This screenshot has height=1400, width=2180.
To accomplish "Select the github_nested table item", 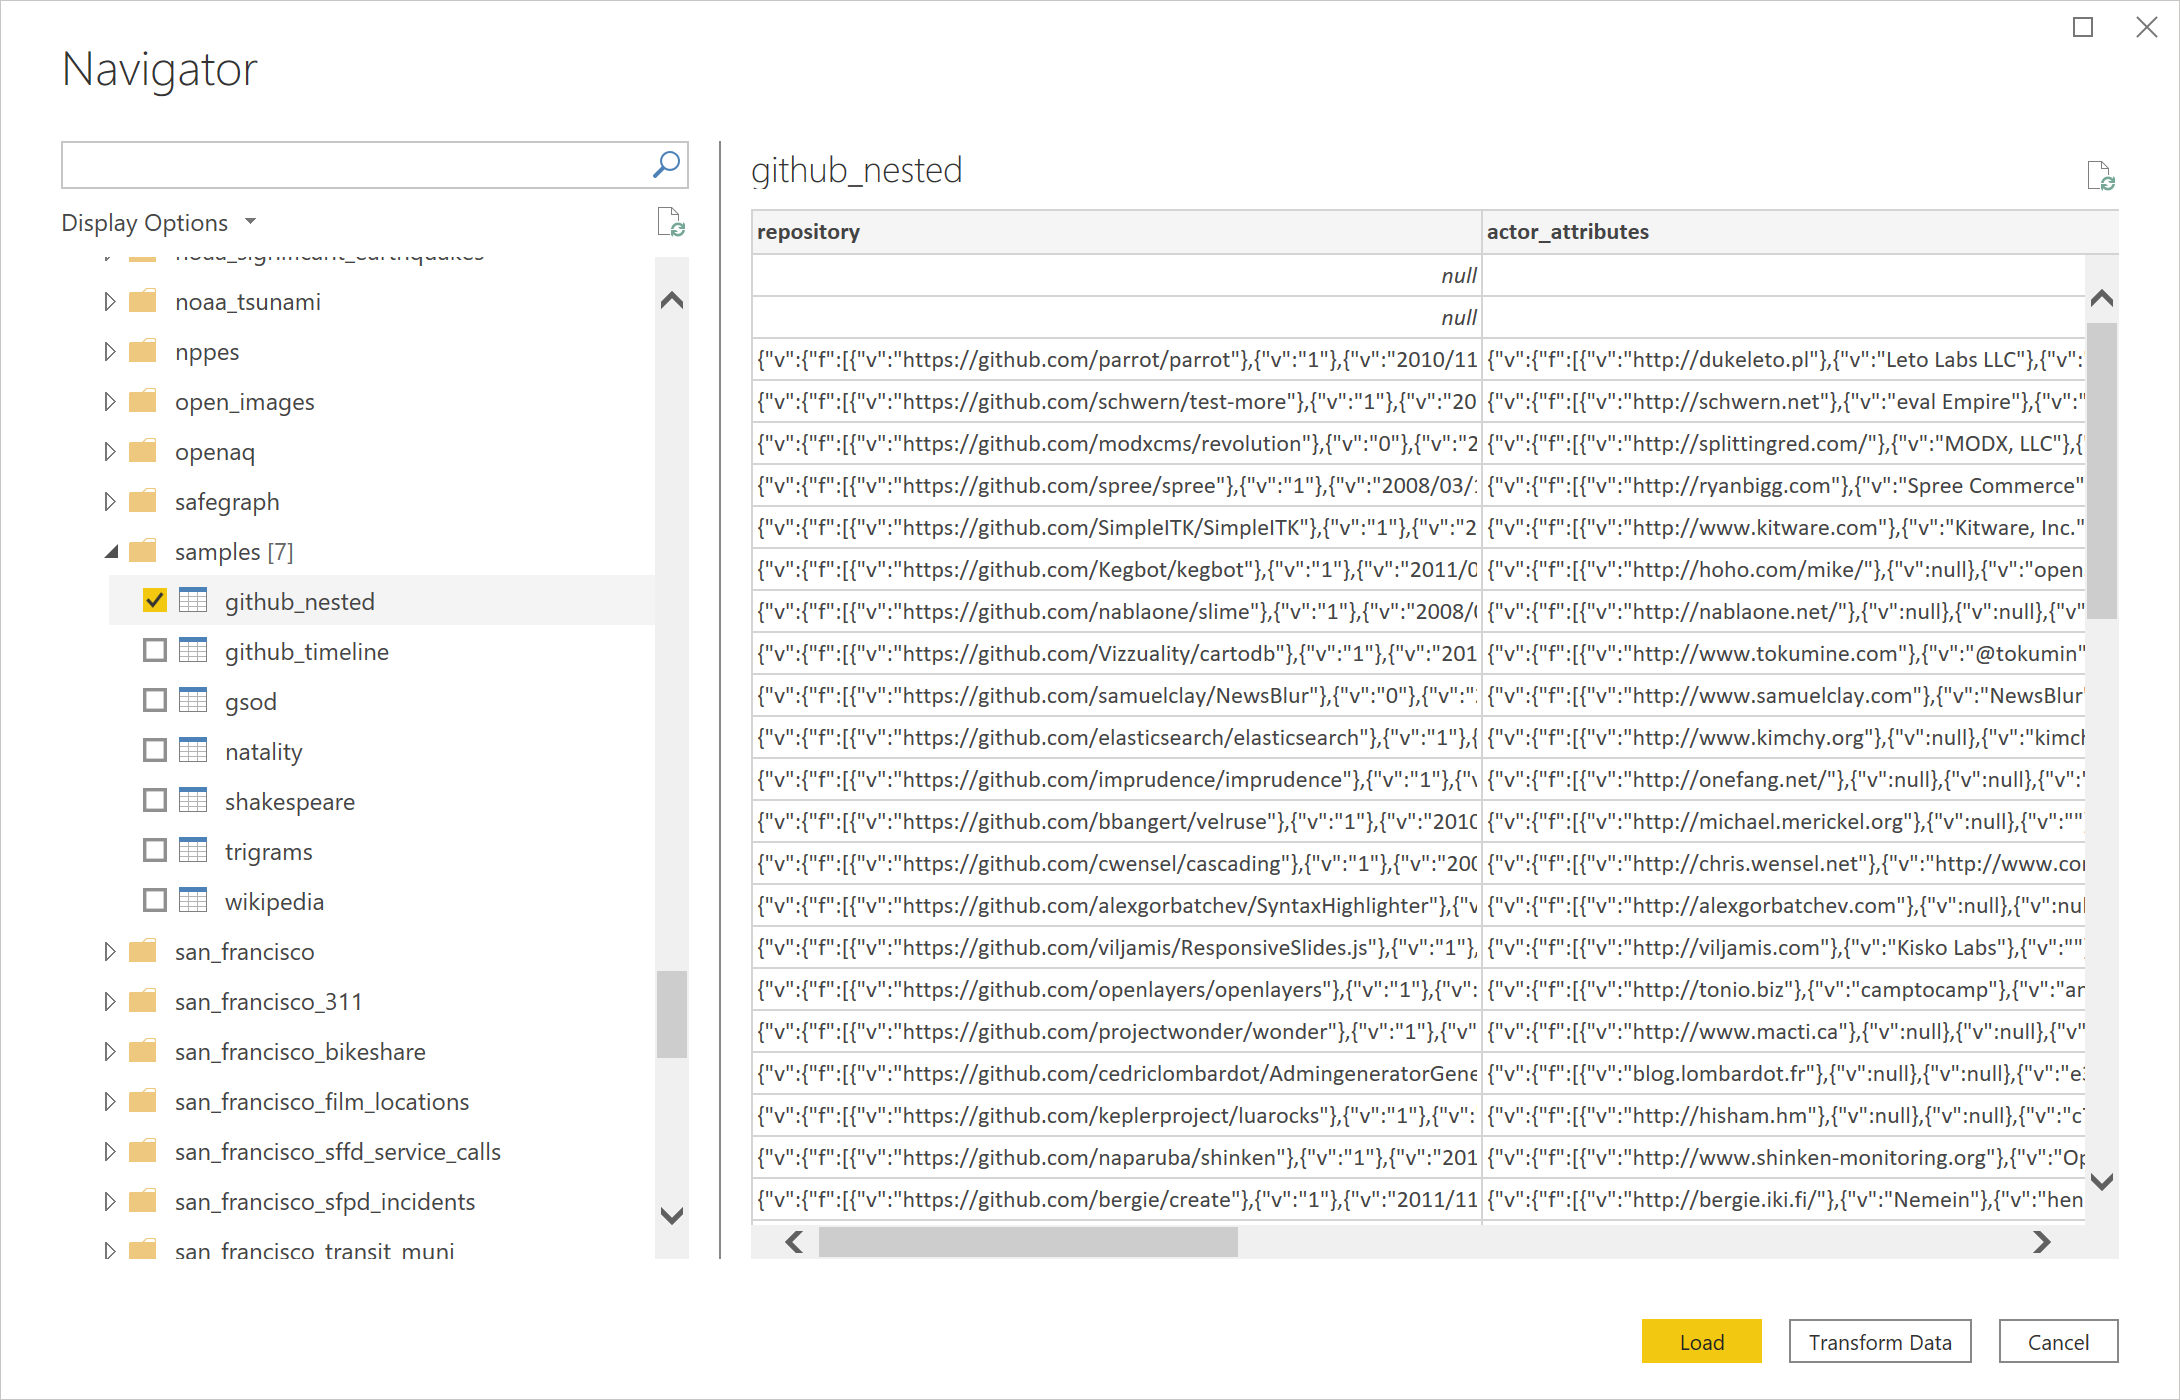I will click(x=300, y=602).
